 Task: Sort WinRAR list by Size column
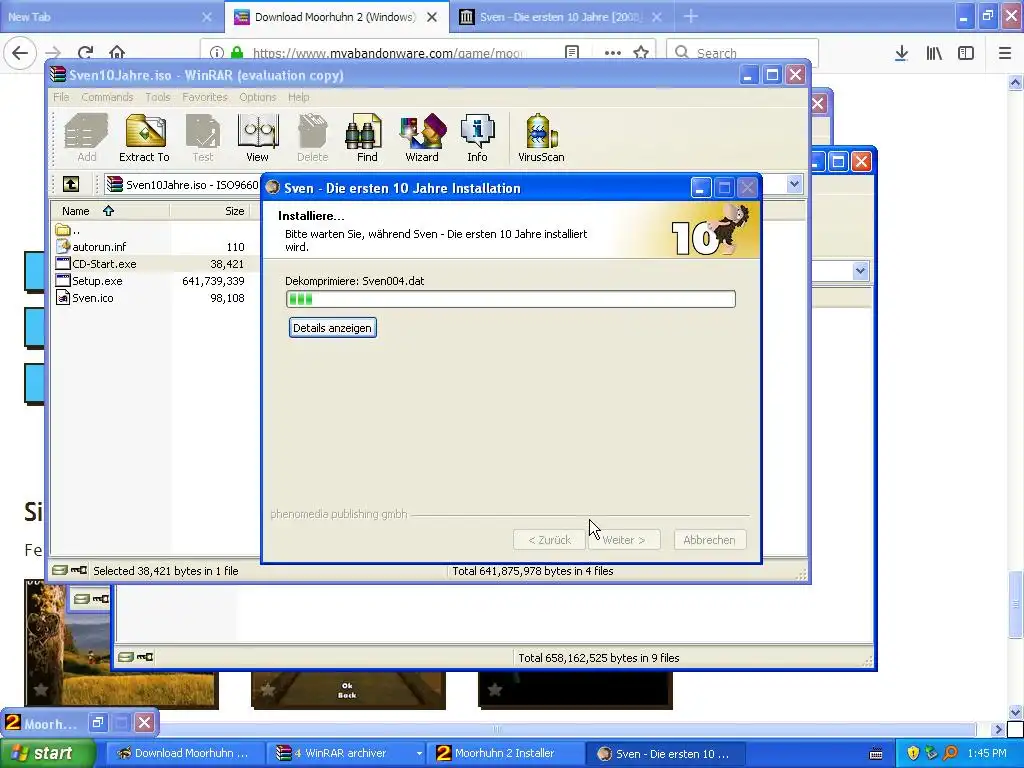[x=209, y=211]
